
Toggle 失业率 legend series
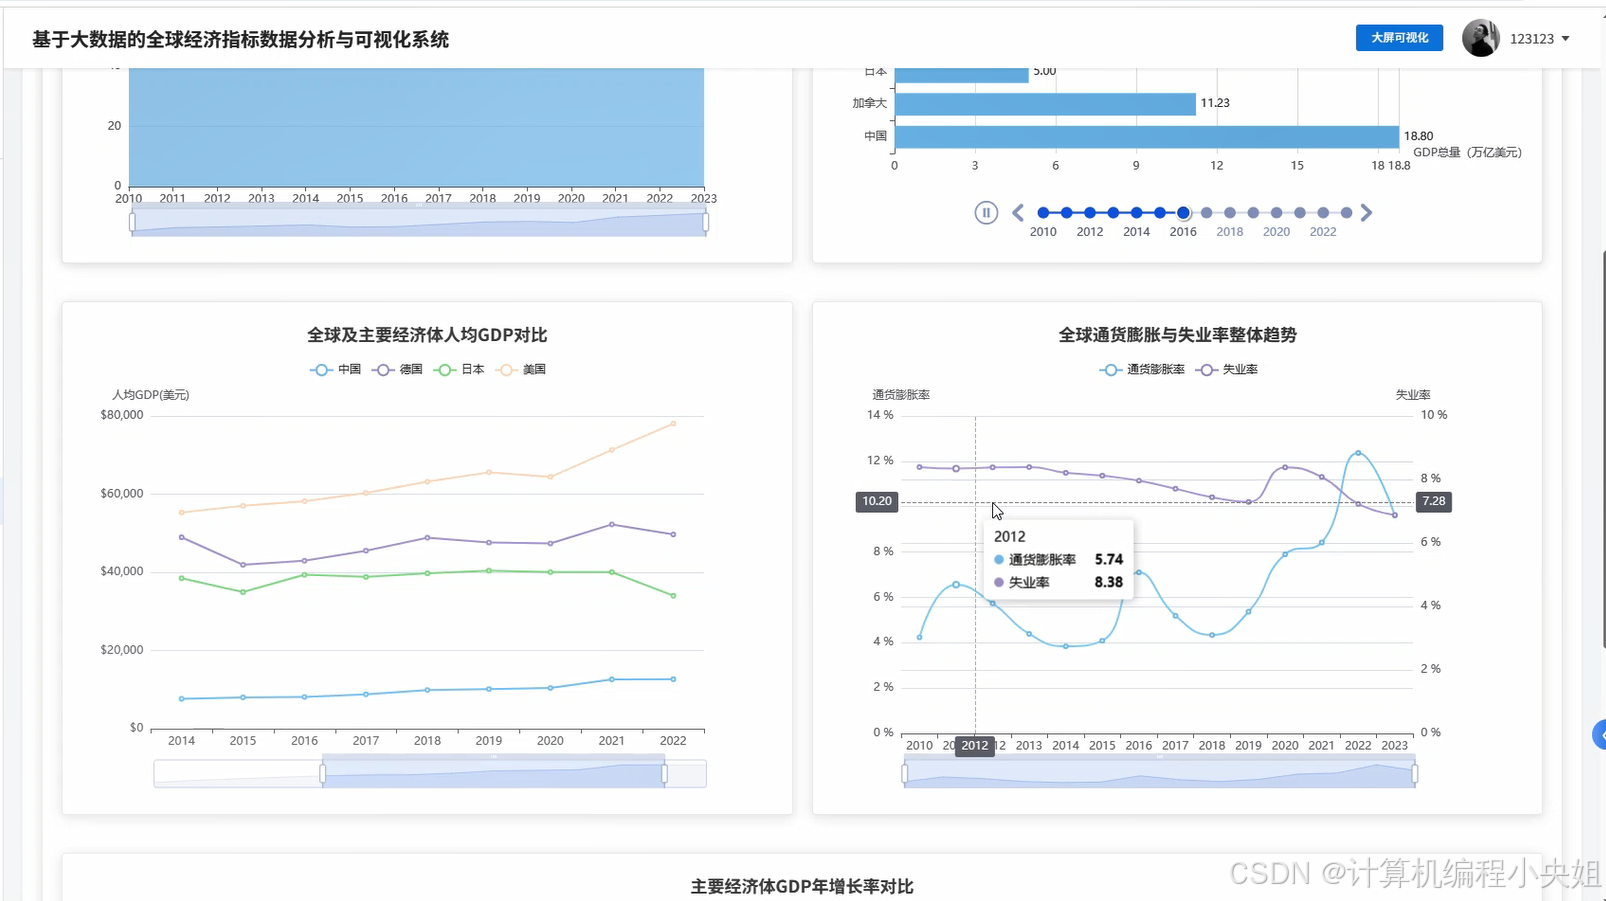pos(1227,369)
